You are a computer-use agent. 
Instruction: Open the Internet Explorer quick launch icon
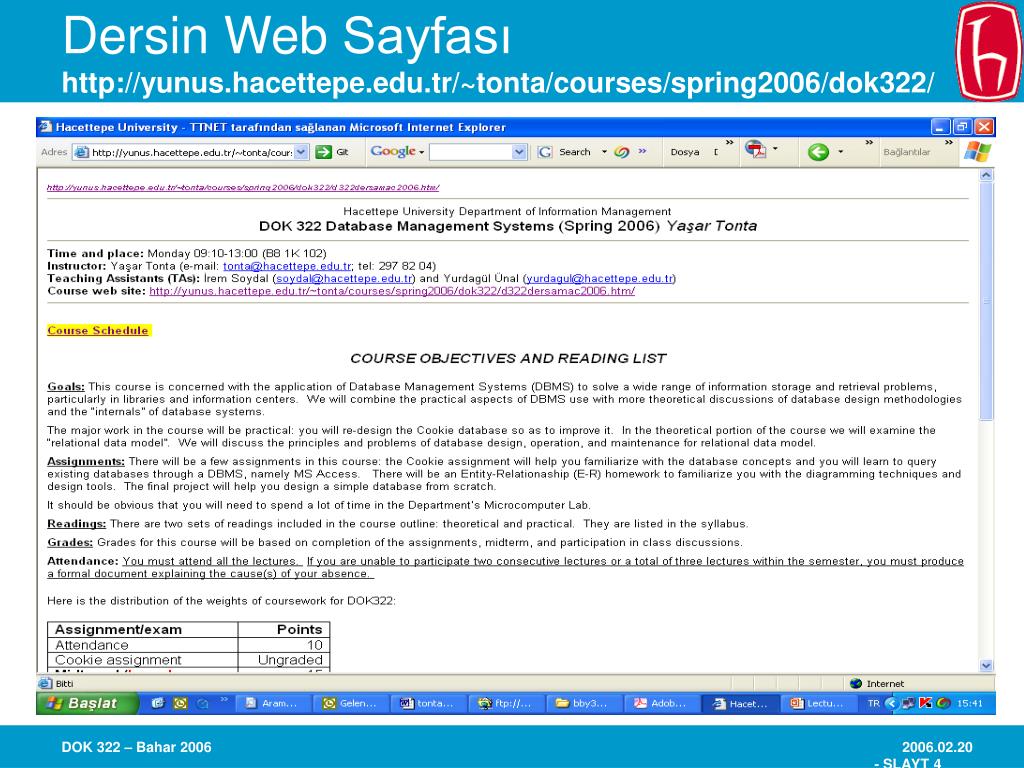157,703
